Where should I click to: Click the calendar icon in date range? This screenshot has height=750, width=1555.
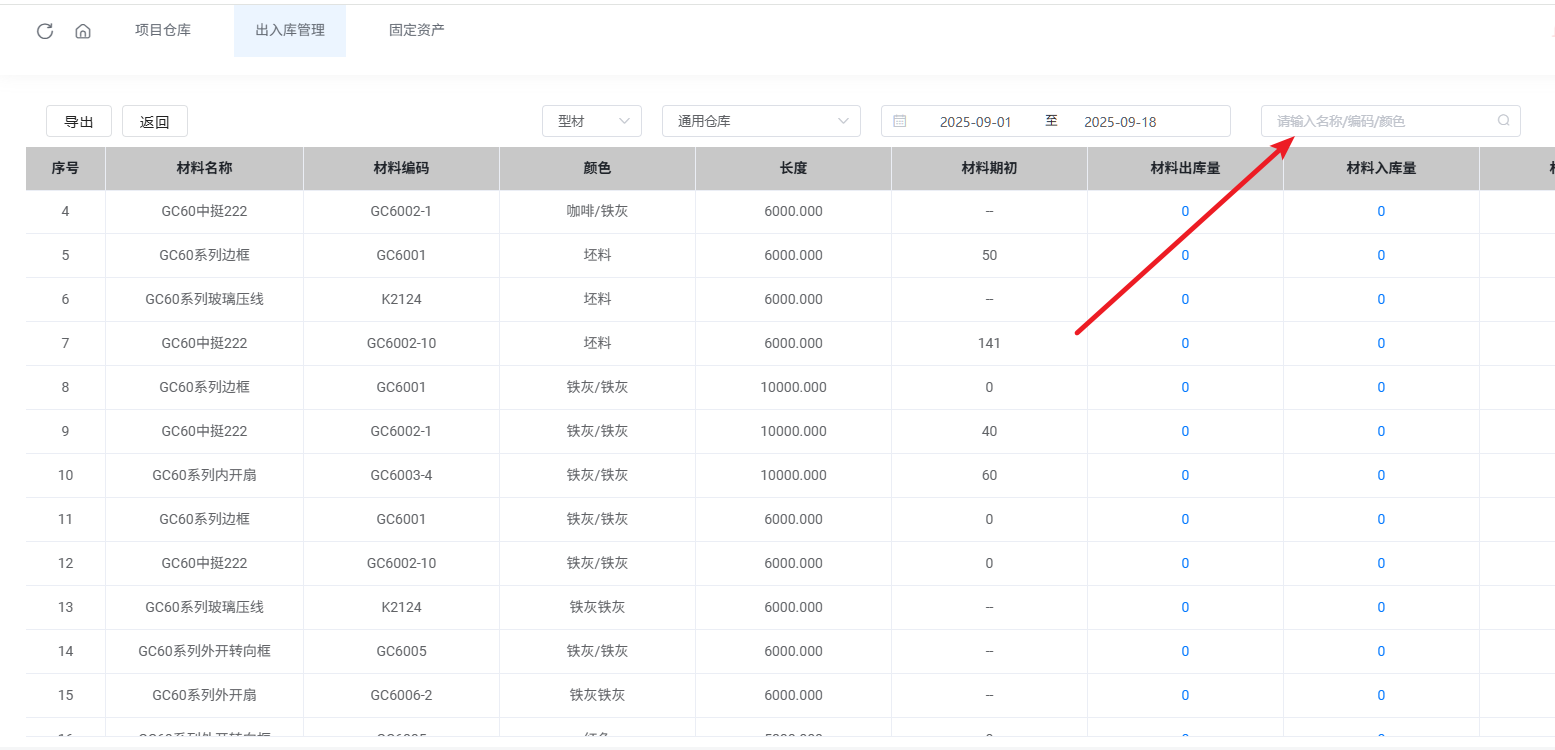click(899, 121)
